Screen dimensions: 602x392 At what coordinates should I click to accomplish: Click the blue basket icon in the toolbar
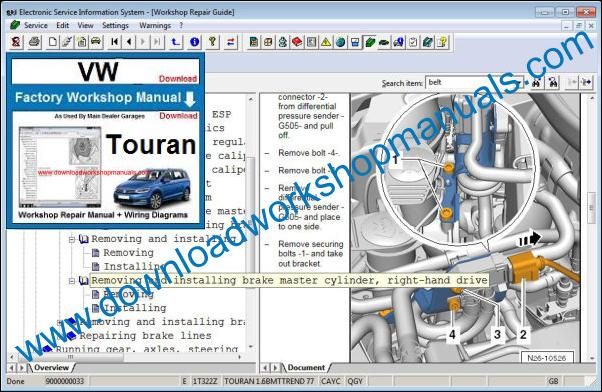(x=355, y=41)
